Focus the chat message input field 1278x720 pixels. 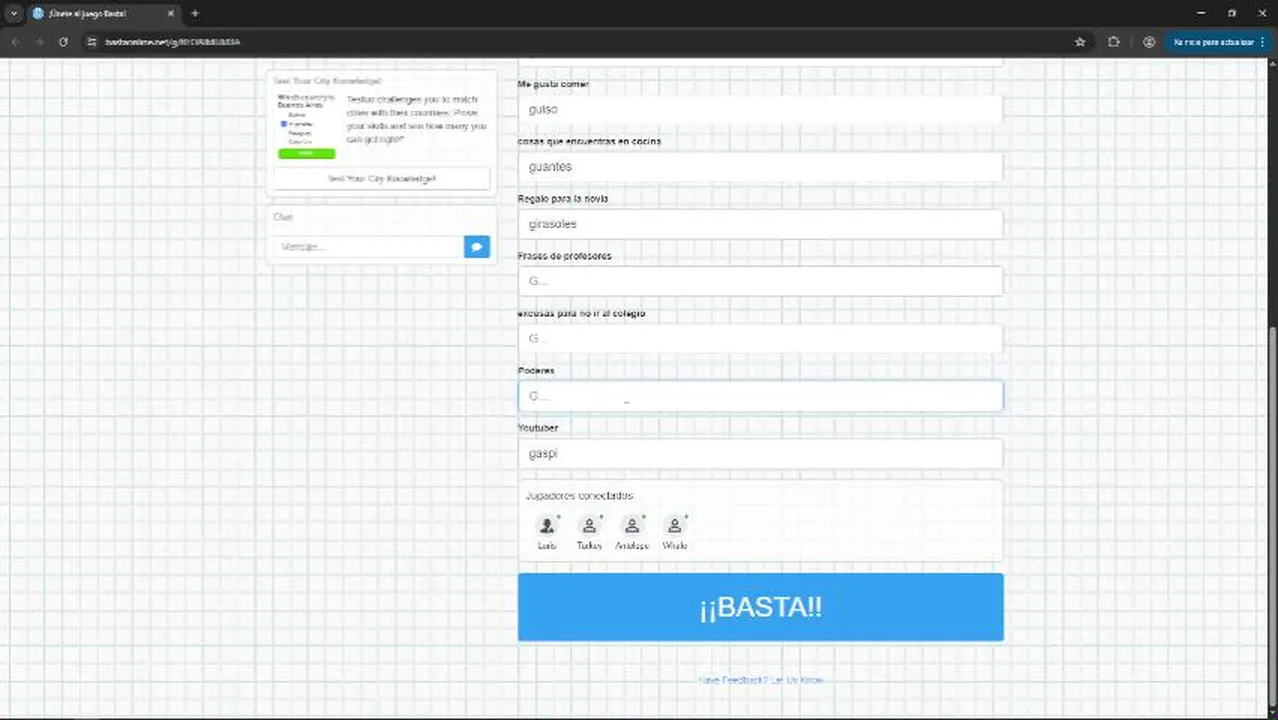[368, 246]
